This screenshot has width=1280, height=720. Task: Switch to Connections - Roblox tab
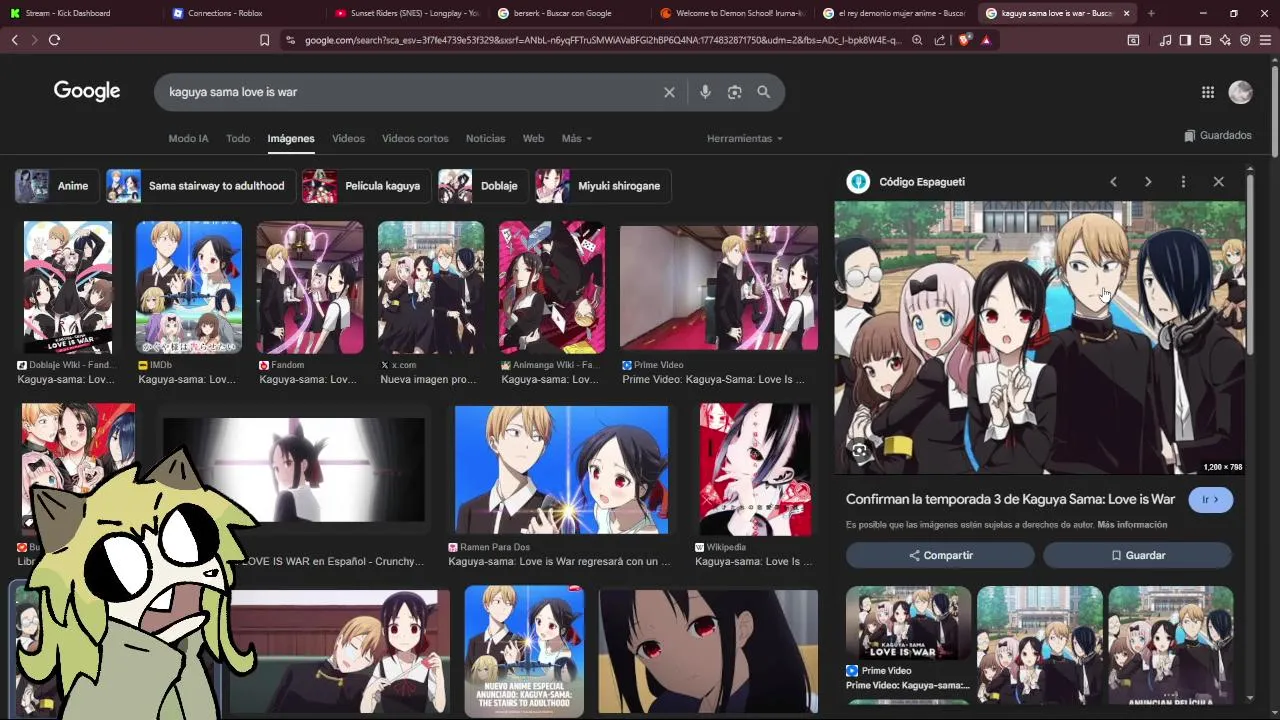tap(225, 13)
